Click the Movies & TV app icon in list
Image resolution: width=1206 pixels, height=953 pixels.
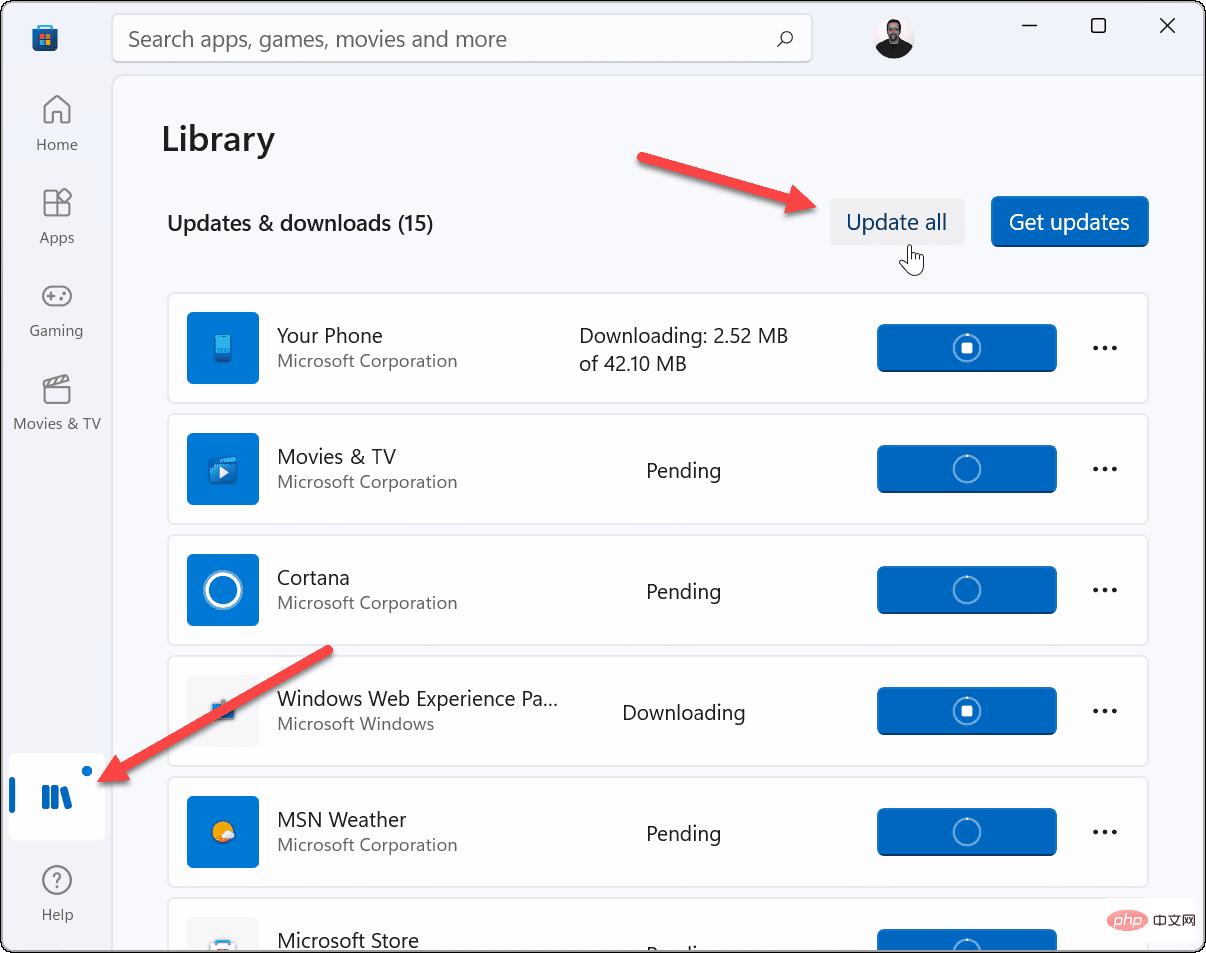tap(223, 469)
